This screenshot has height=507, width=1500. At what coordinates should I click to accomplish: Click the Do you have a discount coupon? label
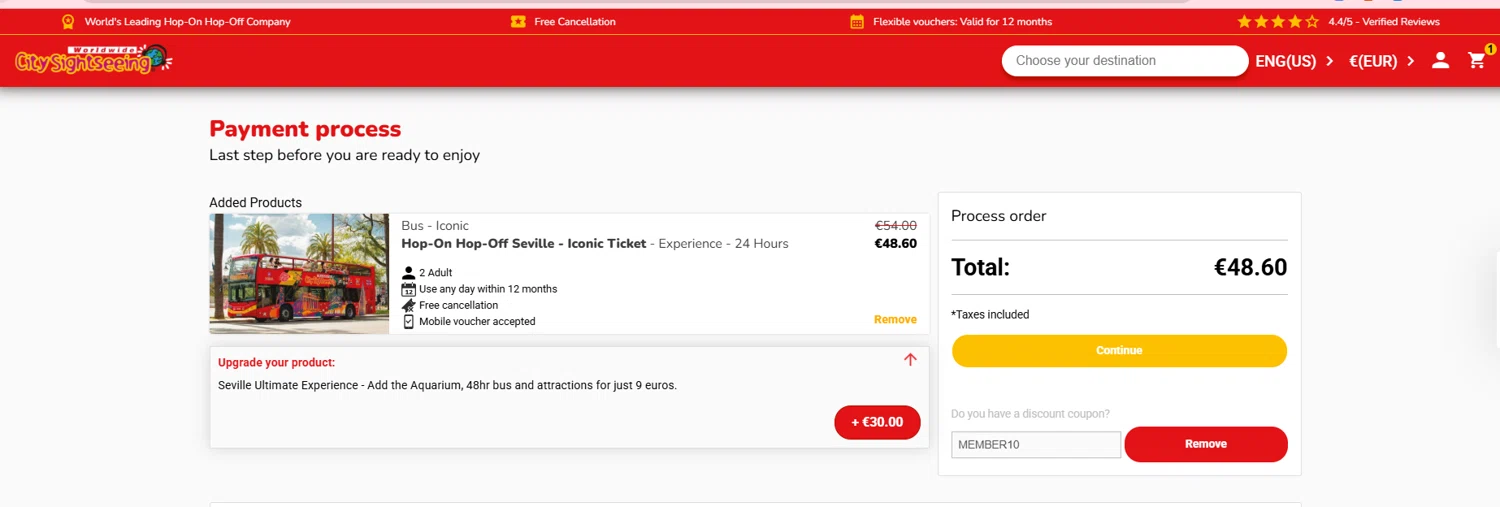(x=1030, y=414)
